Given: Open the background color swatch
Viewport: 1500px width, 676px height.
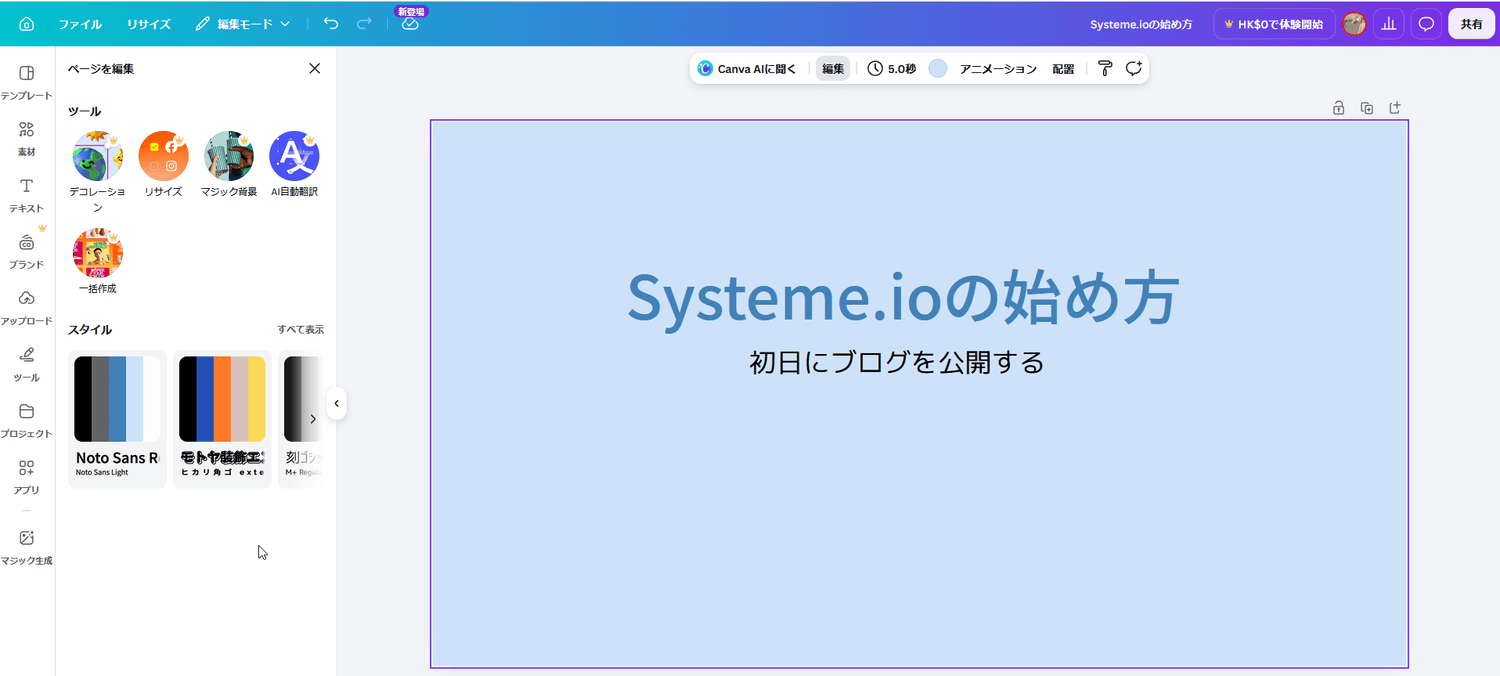Looking at the screenshot, I should pos(938,69).
